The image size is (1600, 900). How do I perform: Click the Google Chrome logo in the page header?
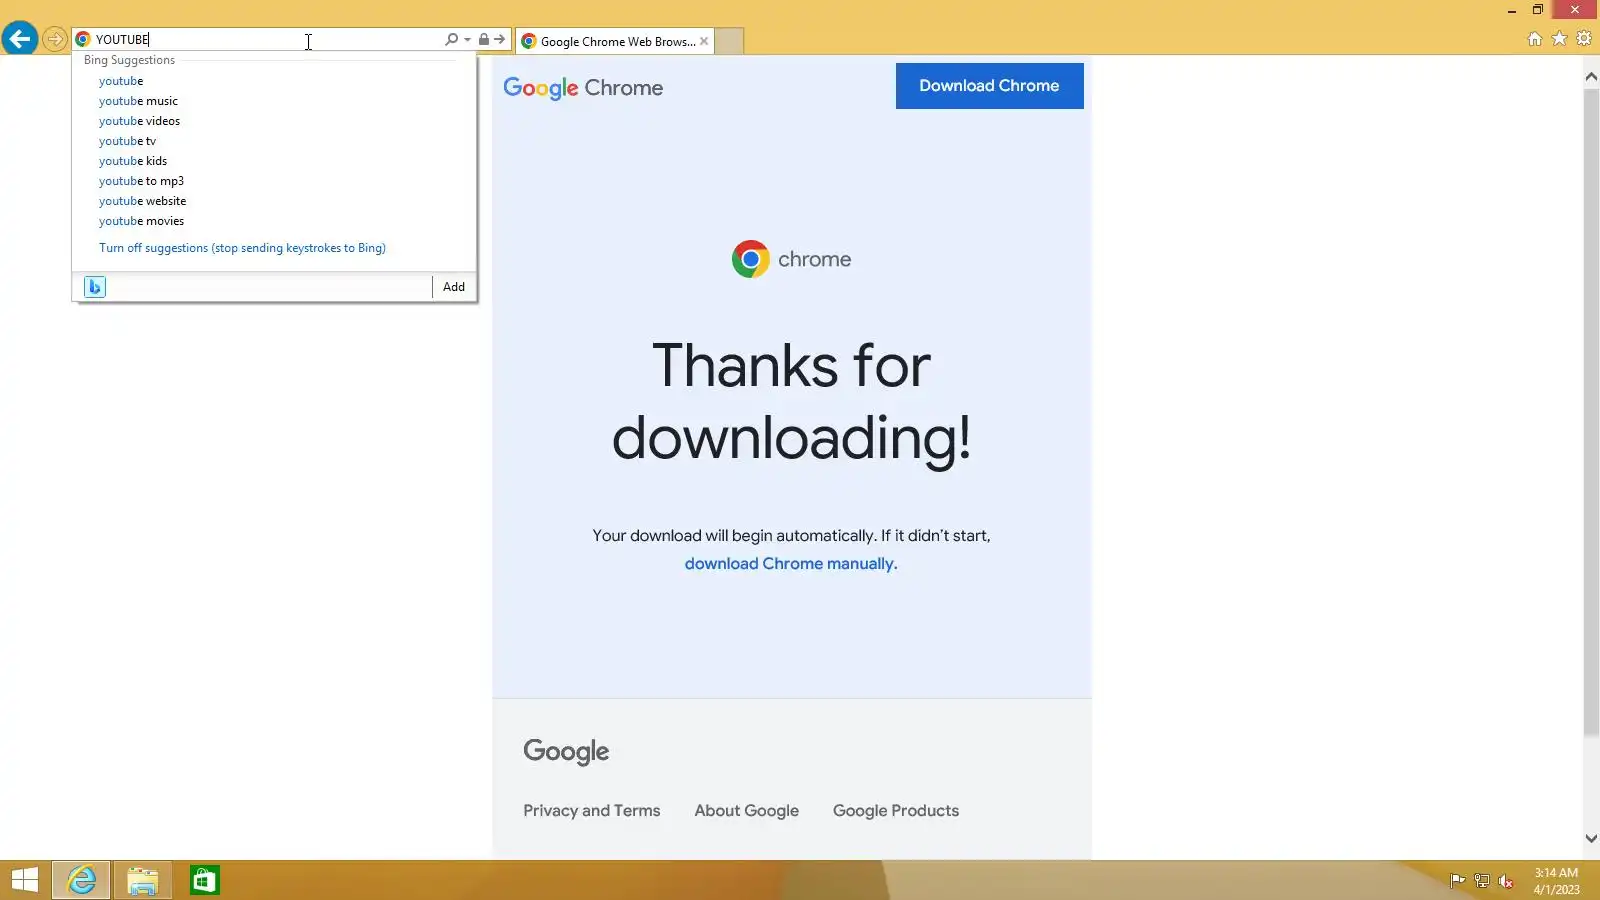pos(583,88)
